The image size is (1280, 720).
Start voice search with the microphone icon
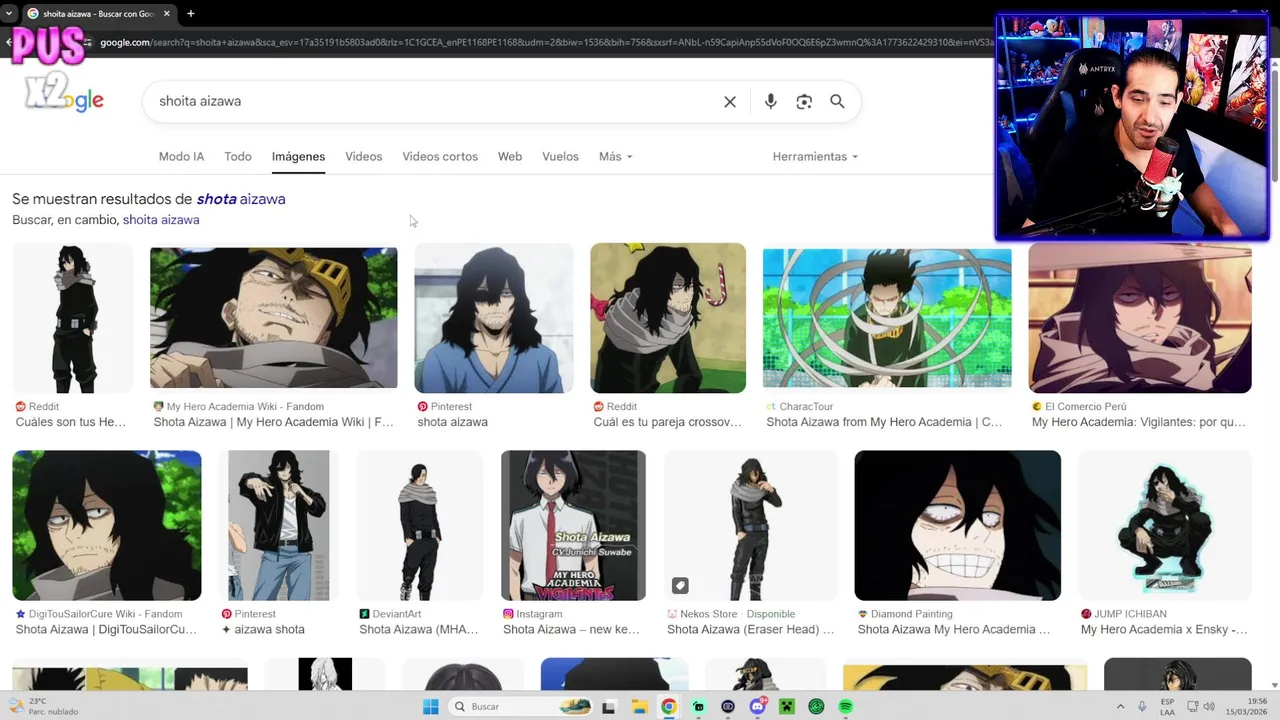click(770, 101)
